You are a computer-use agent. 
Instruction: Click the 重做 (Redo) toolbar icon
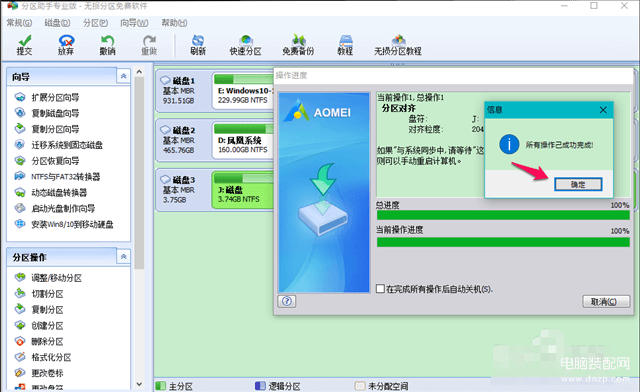(149, 45)
